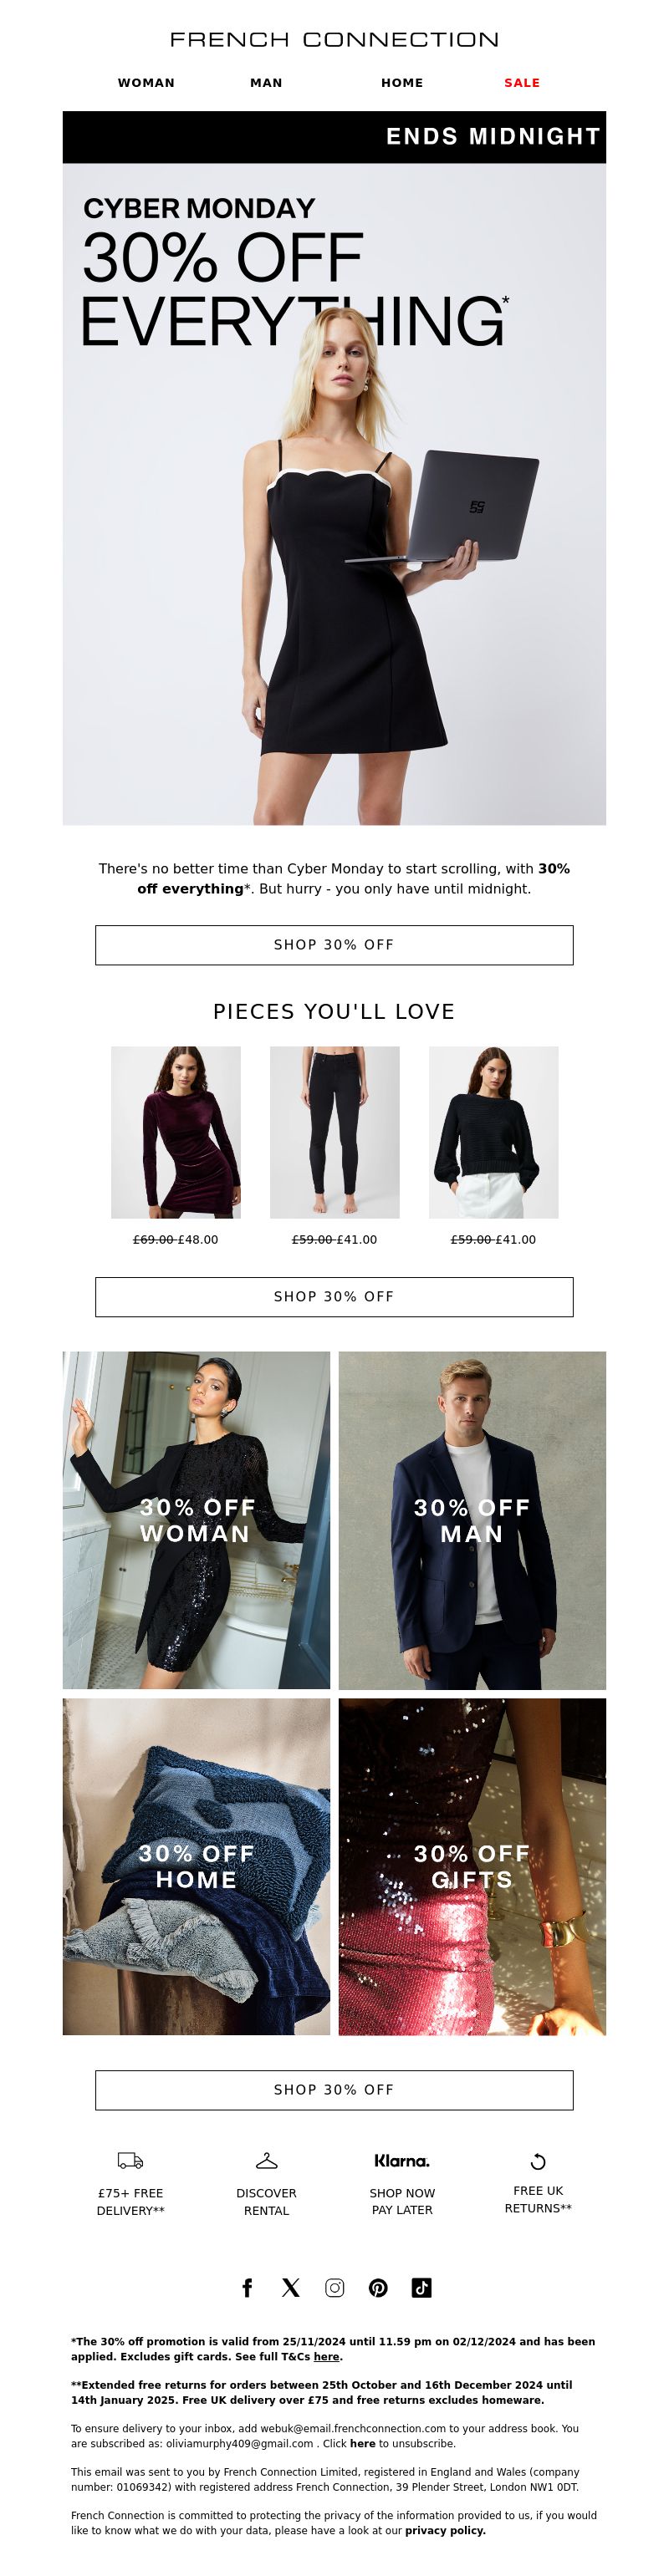Click the clothes hanger rental icon

click(x=266, y=2160)
